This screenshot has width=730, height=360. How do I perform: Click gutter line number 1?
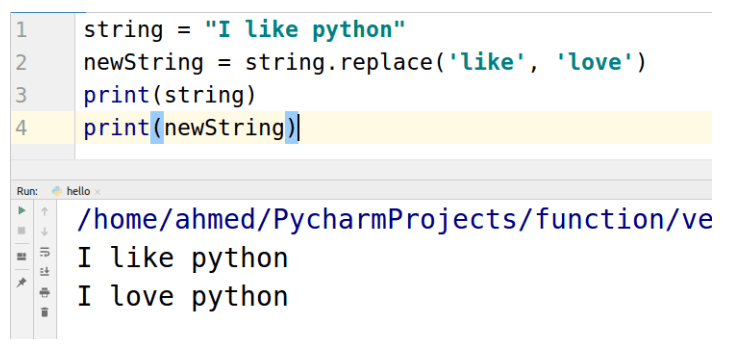[x=21, y=30]
